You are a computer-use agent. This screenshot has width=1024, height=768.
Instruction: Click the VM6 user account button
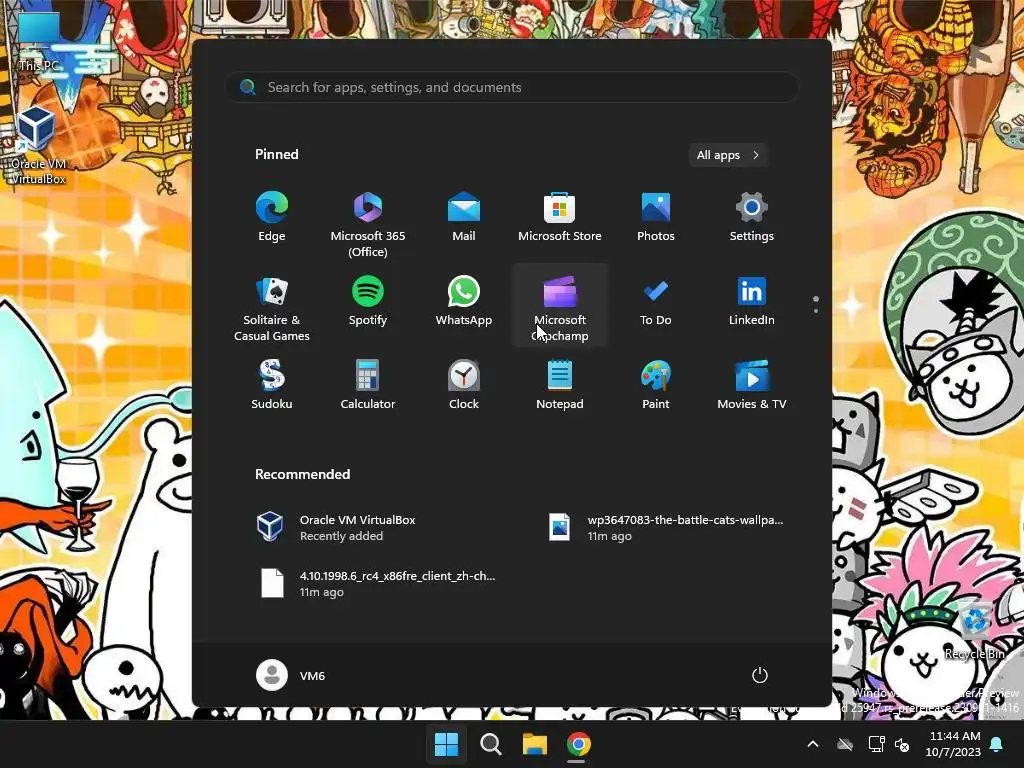pyautogui.click(x=291, y=675)
